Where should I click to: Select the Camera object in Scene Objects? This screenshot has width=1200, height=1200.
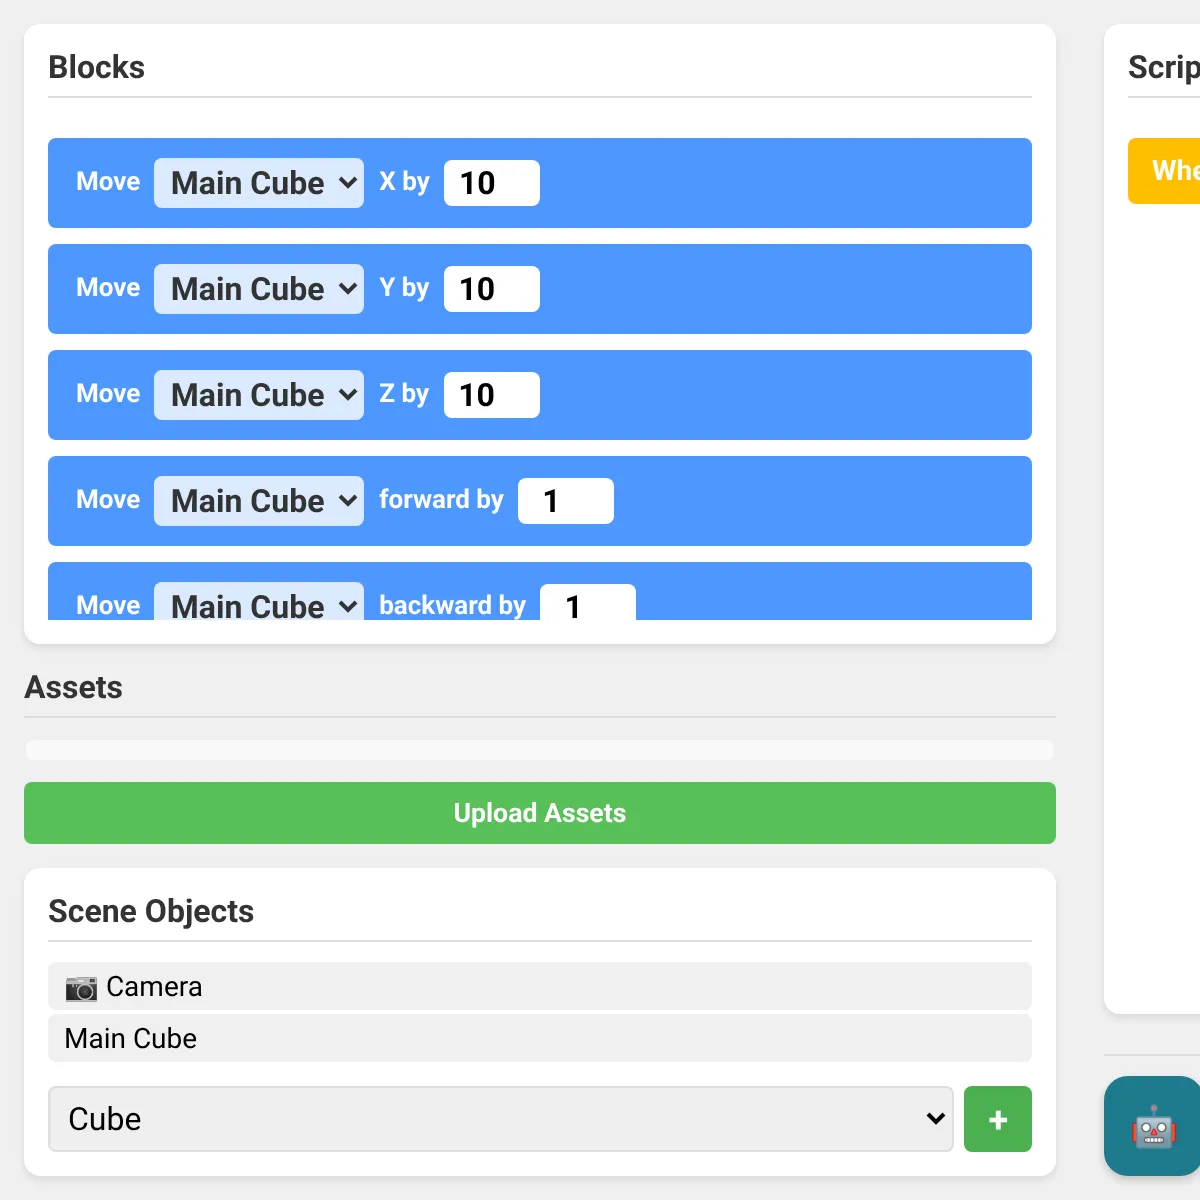pos(540,986)
